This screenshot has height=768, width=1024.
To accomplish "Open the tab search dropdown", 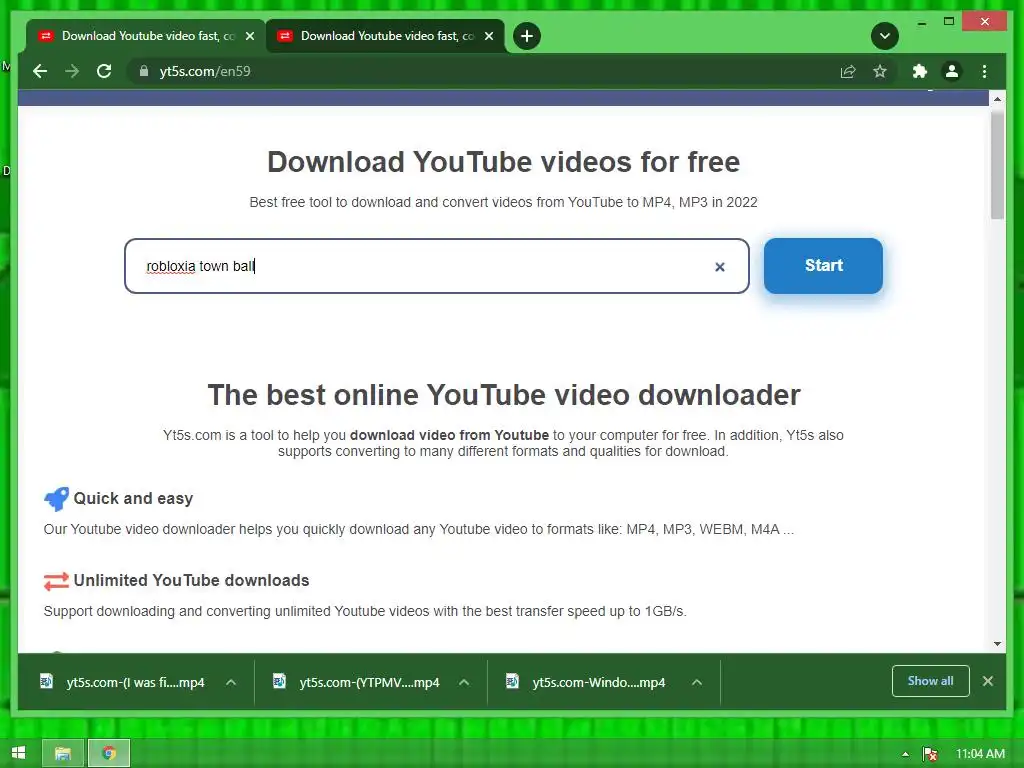I will (x=885, y=36).
